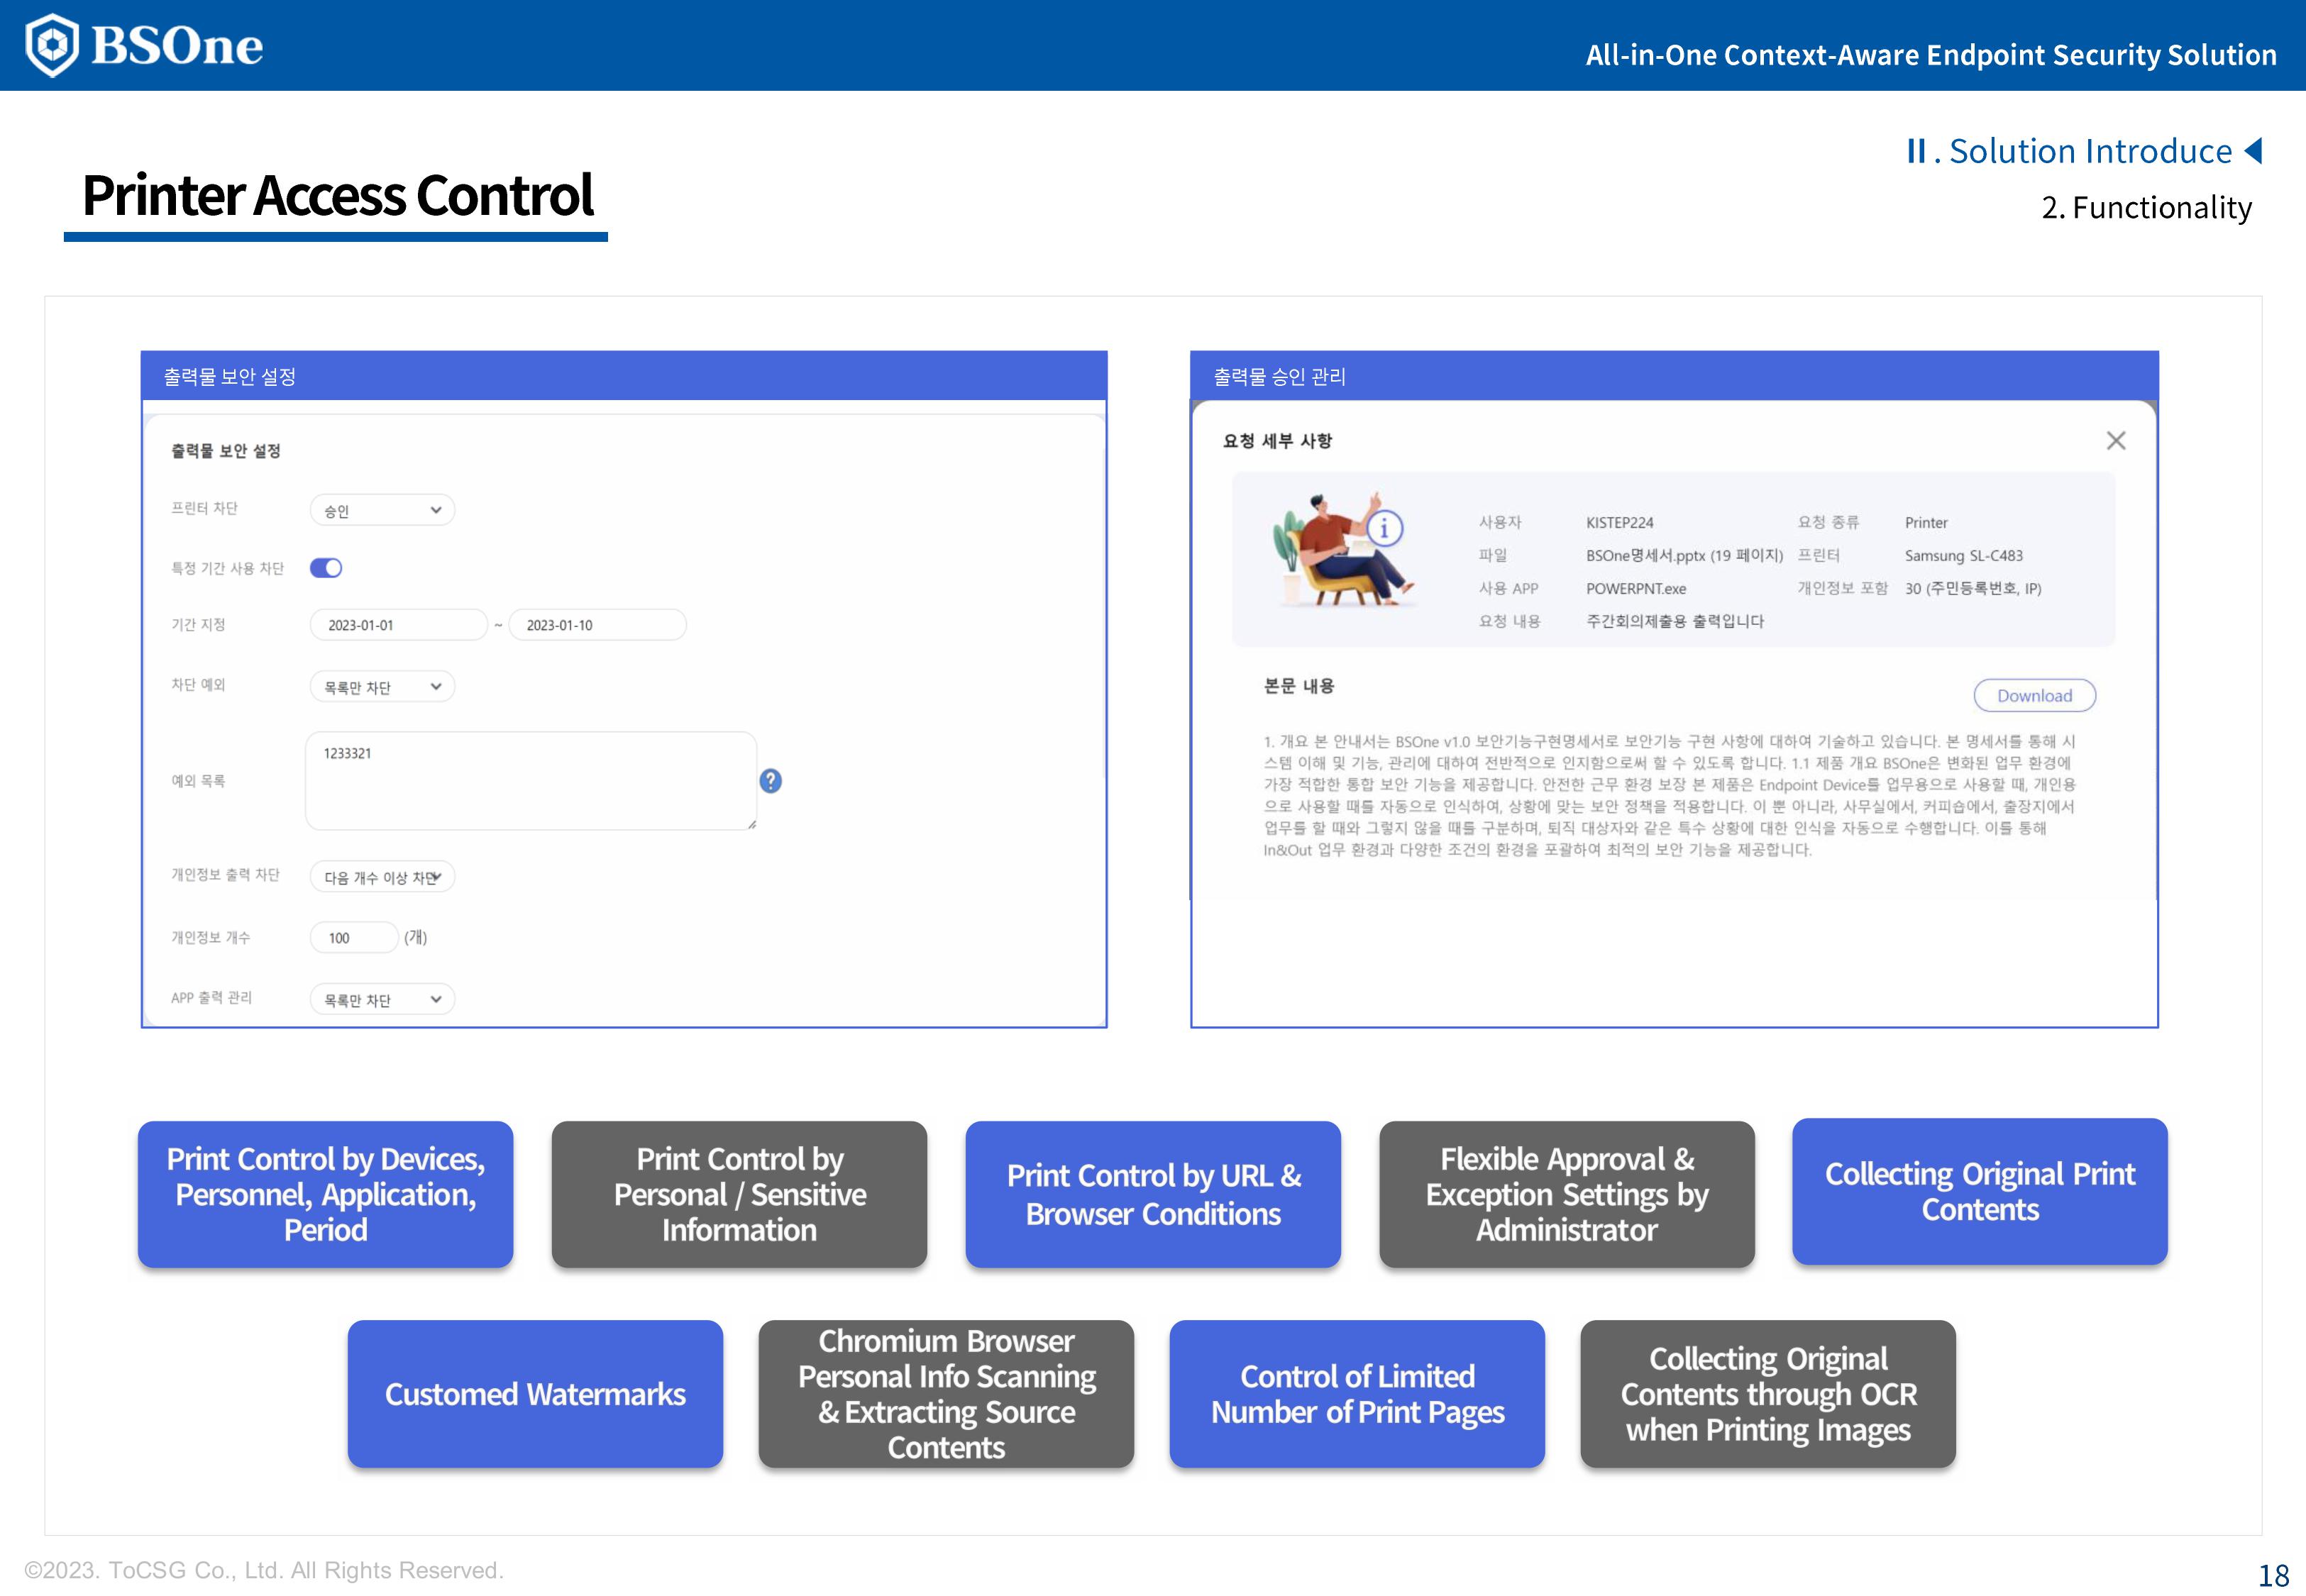This screenshot has height=1596, width=2306.
Task: Expand the APP print management dropdown
Action: [x=382, y=999]
